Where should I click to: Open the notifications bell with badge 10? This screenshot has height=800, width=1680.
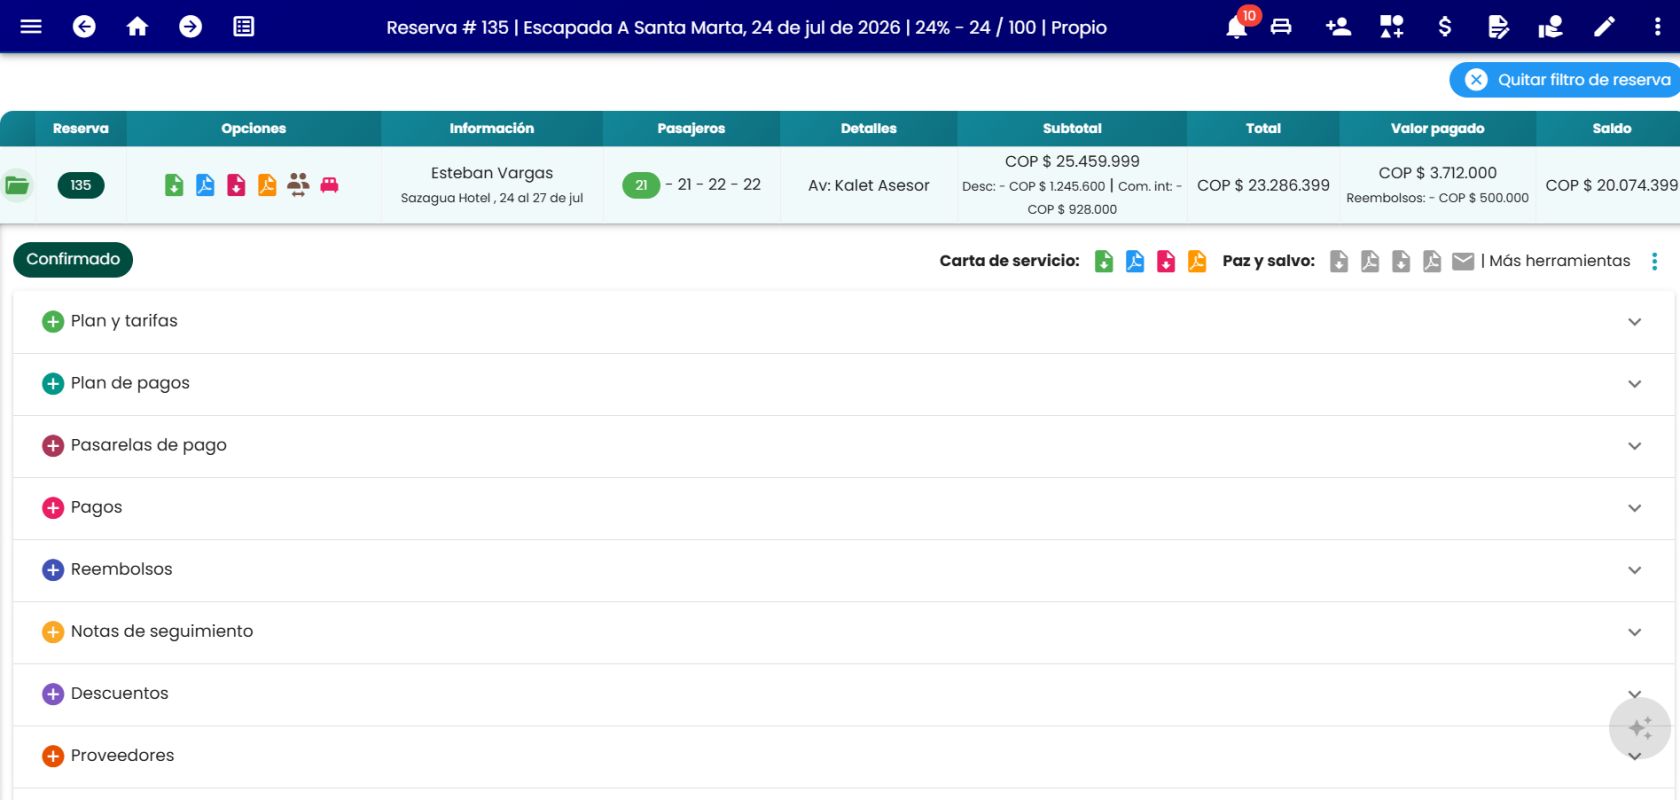pyautogui.click(x=1237, y=27)
